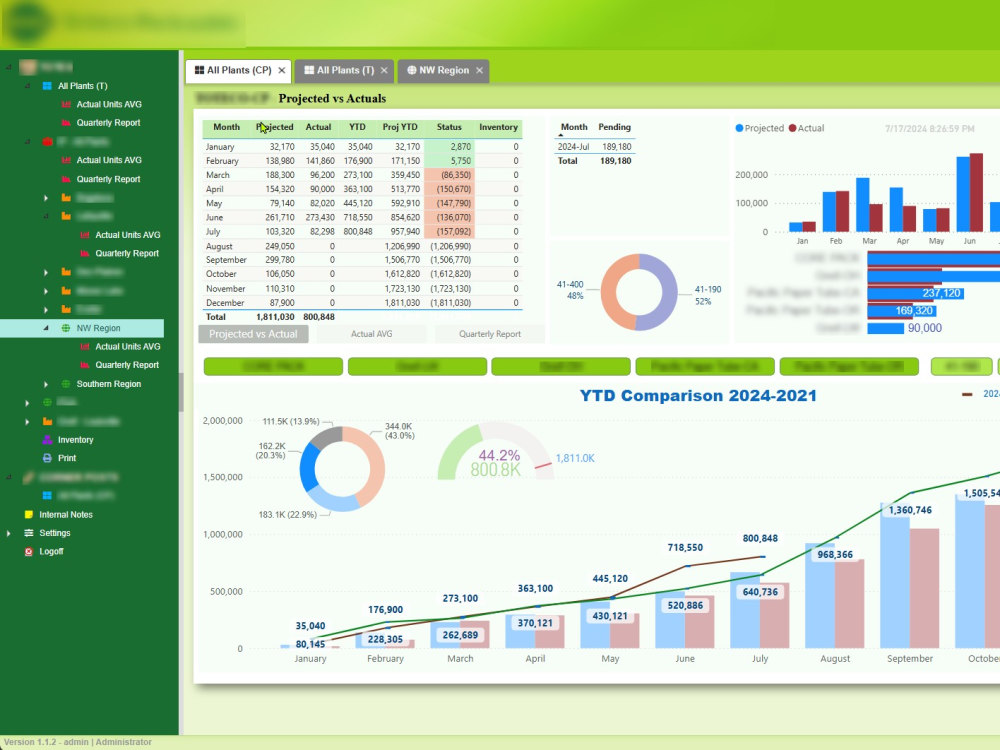
Task: Click the July 800,848 data label on chart
Action: (x=760, y=538)
